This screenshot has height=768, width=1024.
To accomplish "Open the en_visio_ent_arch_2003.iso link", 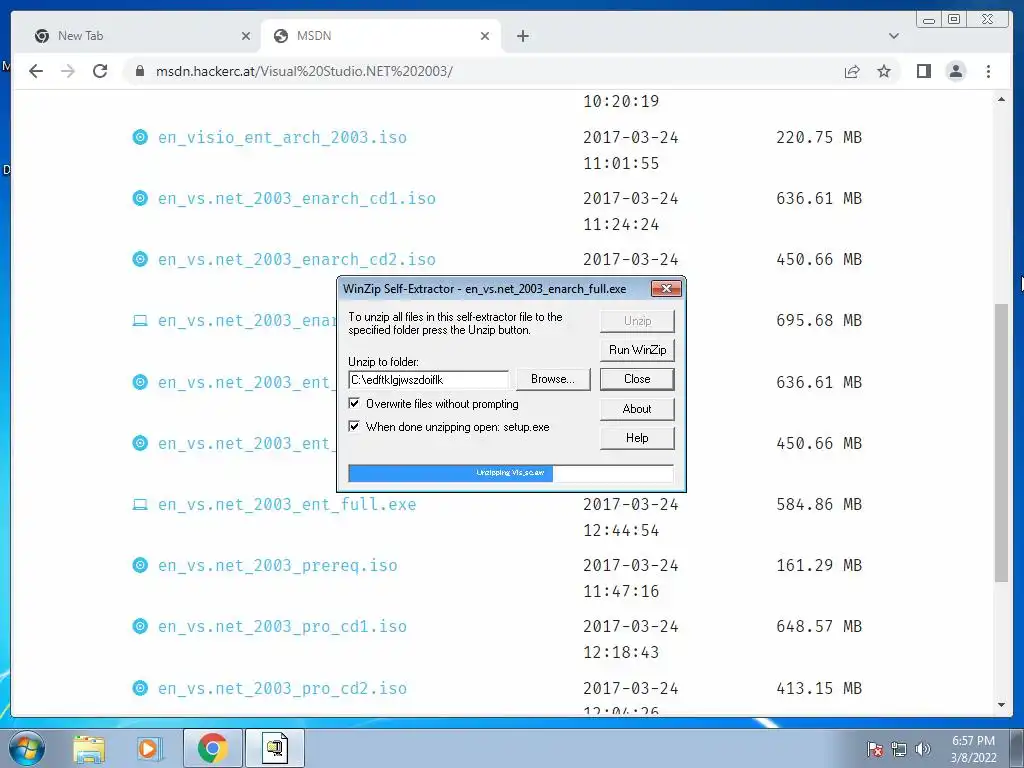I will coord(282,138).
